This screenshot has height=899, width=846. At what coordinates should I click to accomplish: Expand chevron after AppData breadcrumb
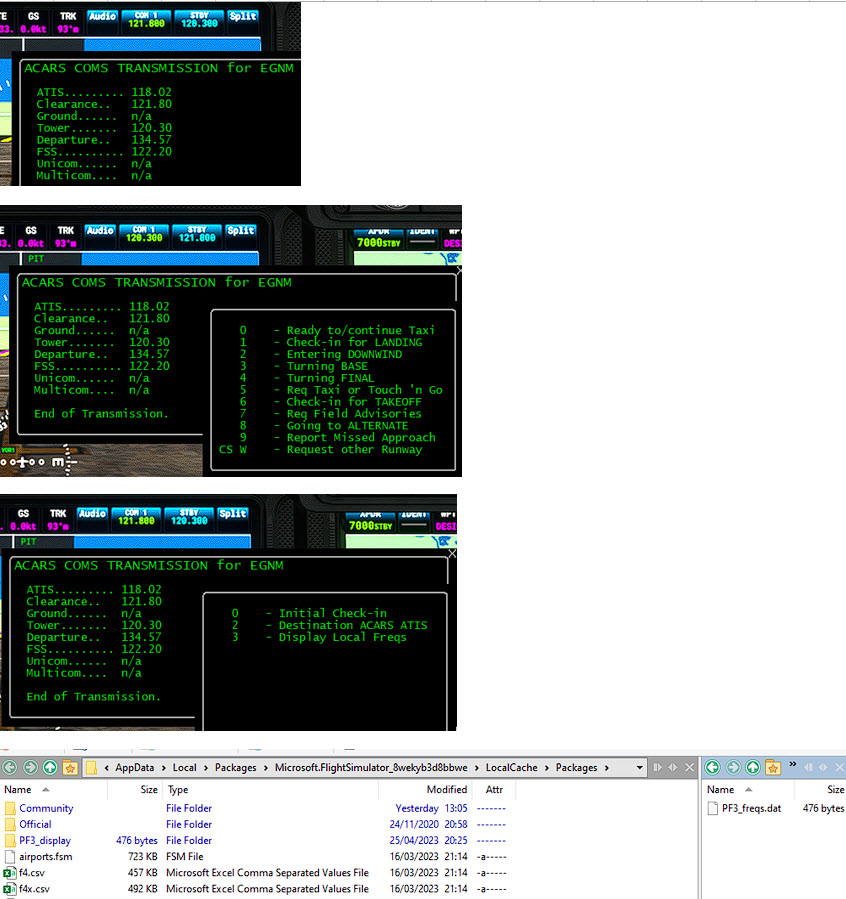click(x=163, y=768)
